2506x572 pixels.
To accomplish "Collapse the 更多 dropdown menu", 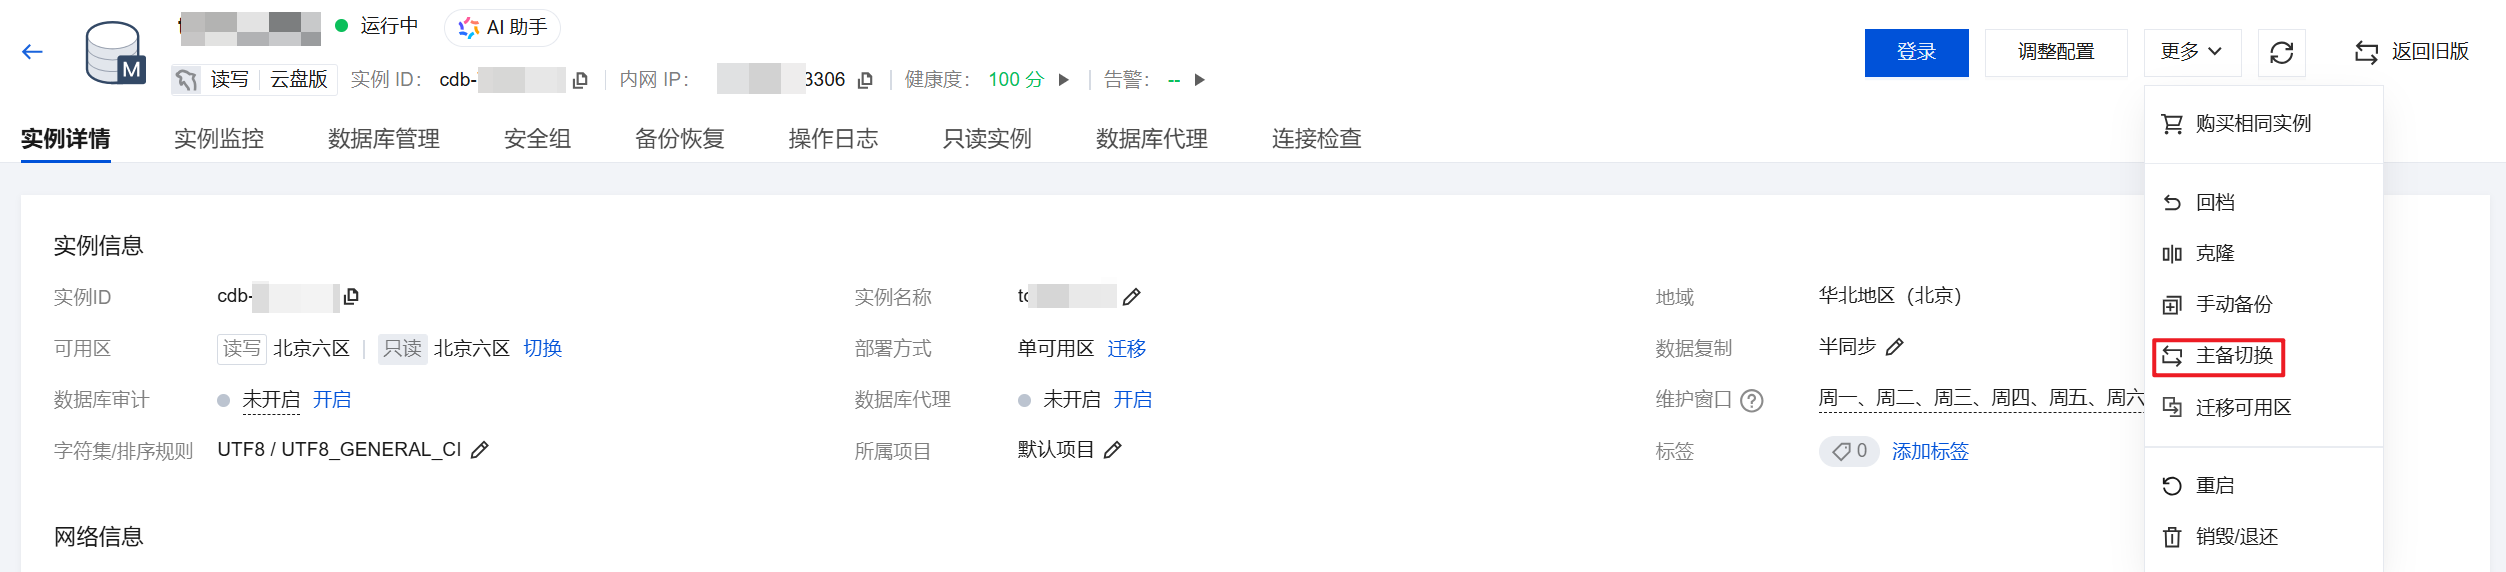I will click(2192, 52).
